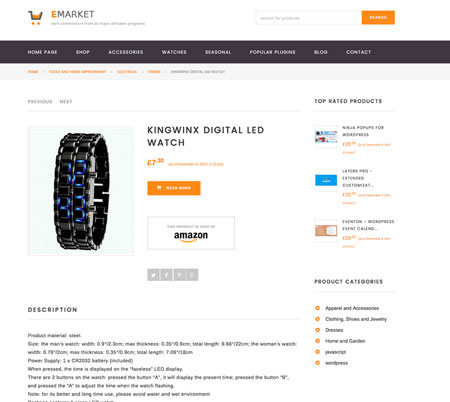Screen dimensions: 450x402
Task: Open the Watches menu item
Action: pos(174,52)
